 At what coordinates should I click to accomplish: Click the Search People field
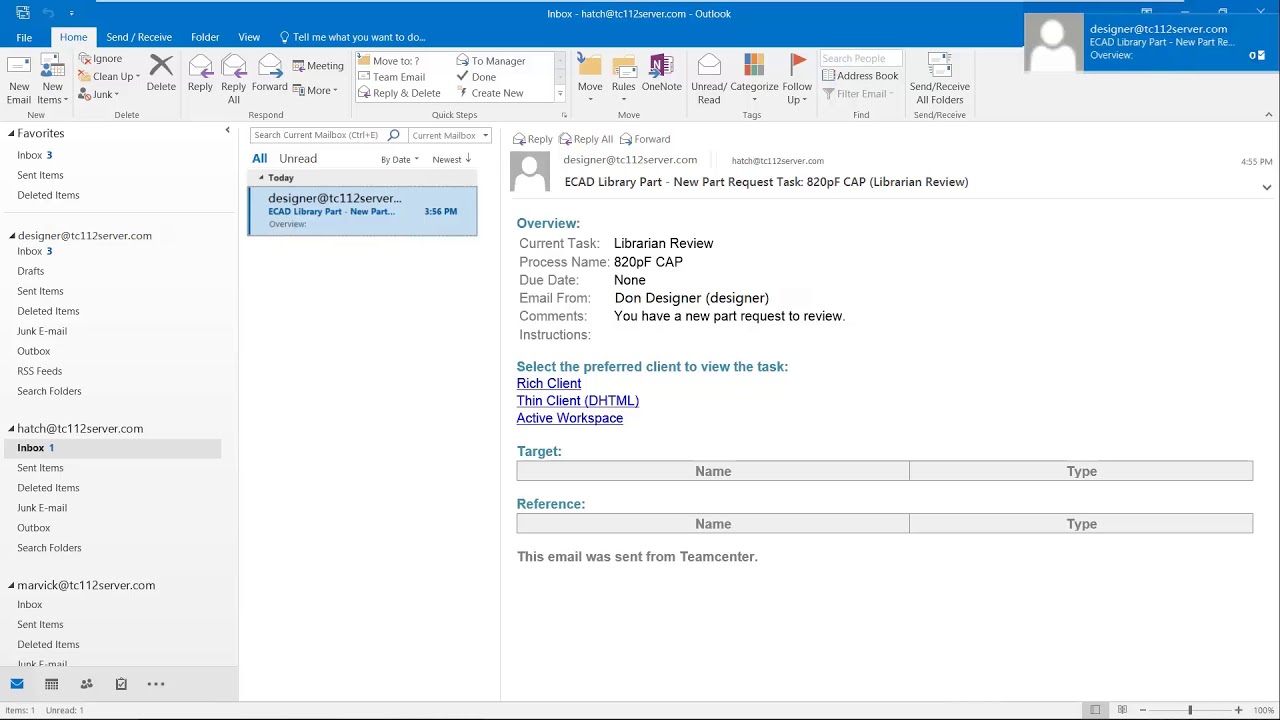(x=861, y=59)
